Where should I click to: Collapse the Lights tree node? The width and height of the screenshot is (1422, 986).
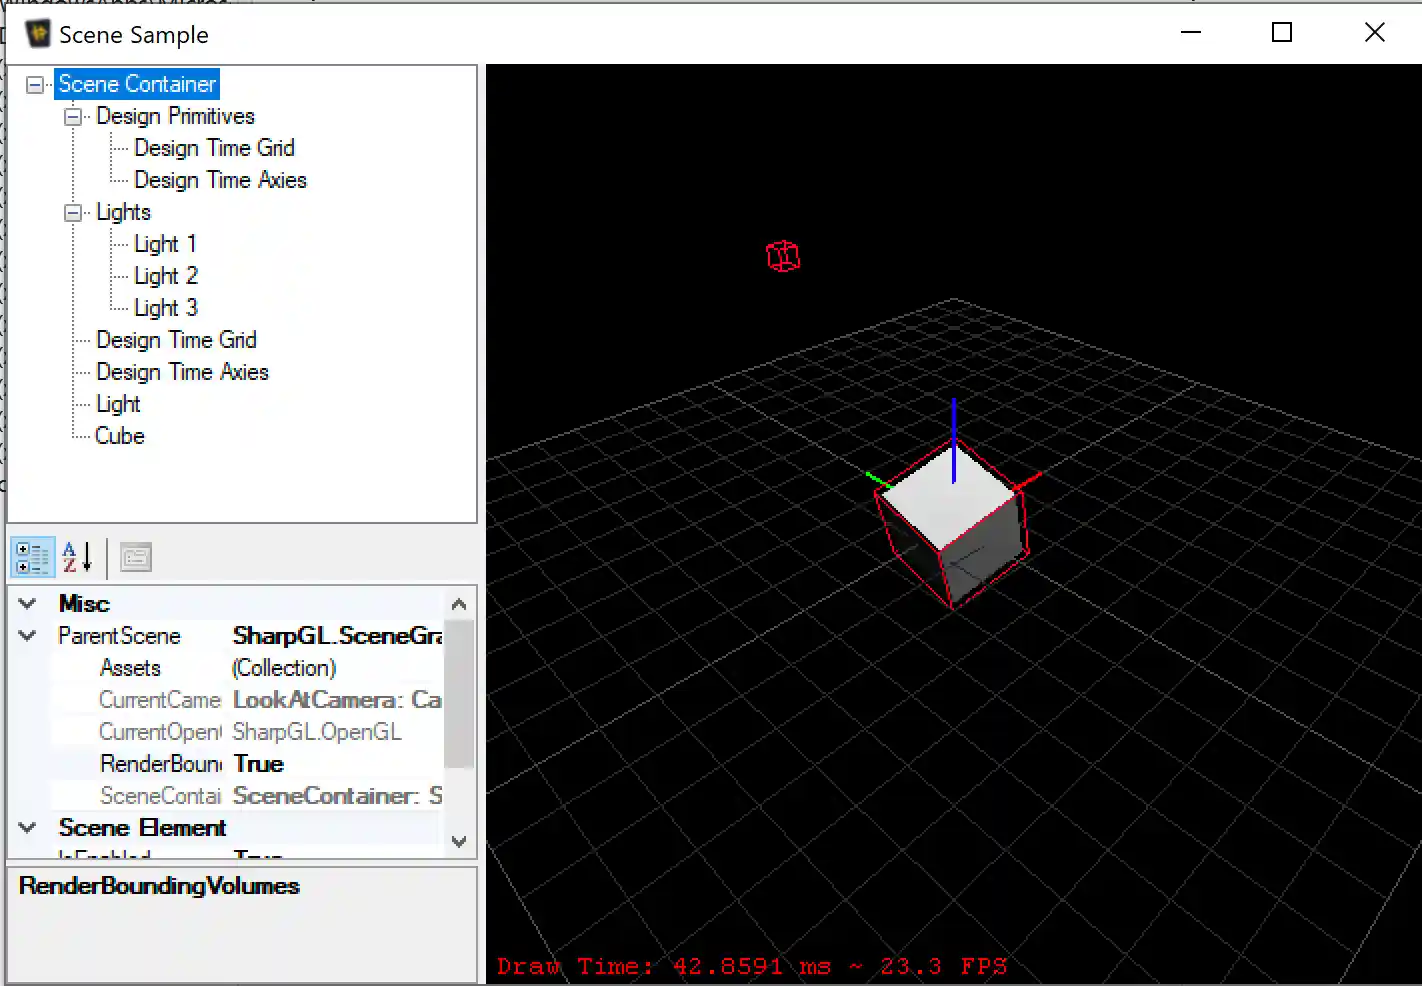[x=73, y=213]
